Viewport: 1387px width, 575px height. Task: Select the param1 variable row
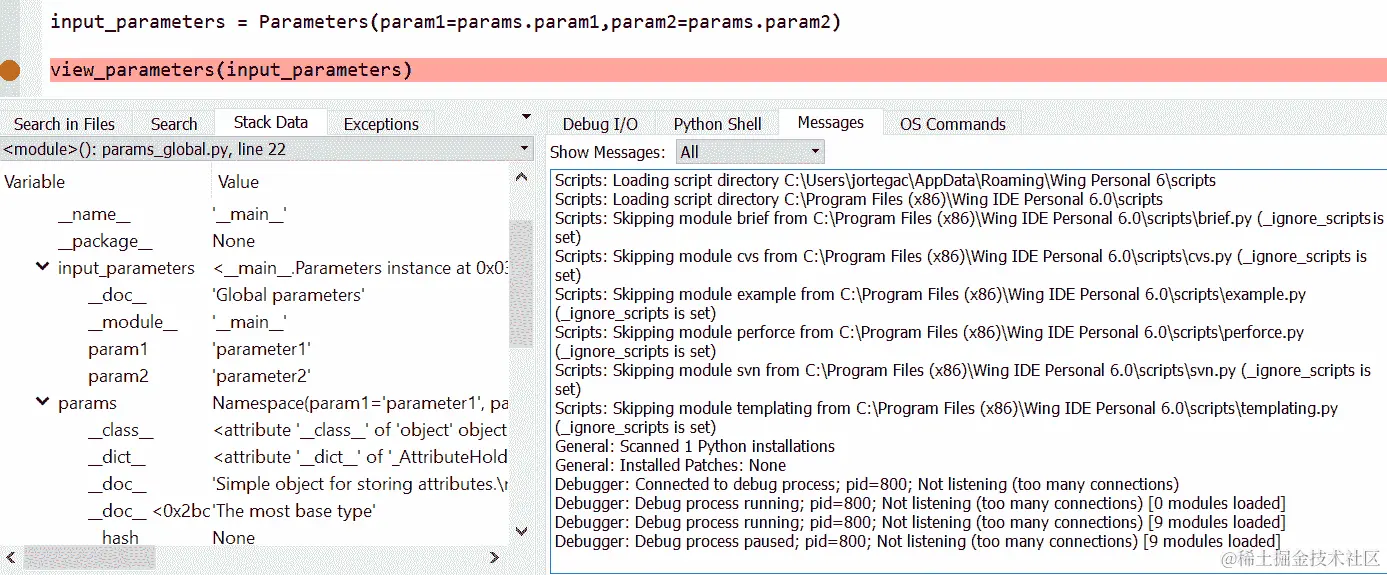(x=118, y=349)
